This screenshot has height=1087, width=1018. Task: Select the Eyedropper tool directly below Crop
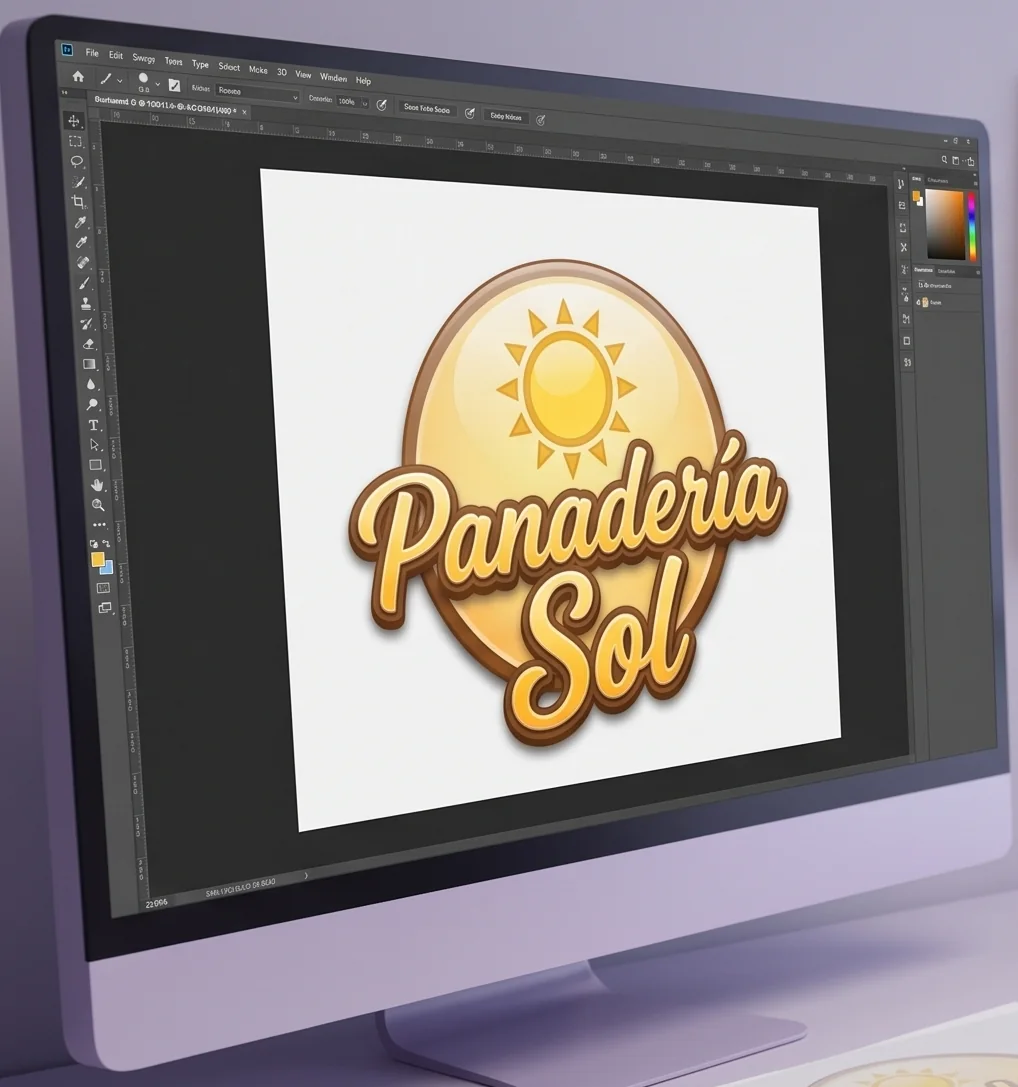point(80,223)
